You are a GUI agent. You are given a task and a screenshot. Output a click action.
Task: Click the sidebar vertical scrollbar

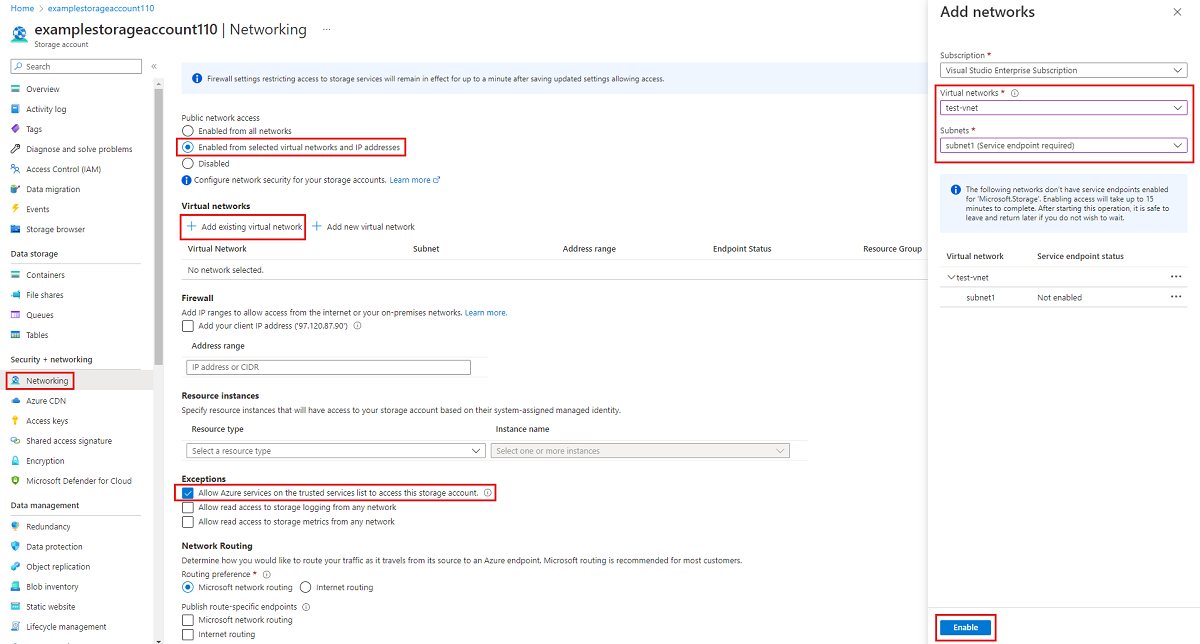[x=157, y=225]
